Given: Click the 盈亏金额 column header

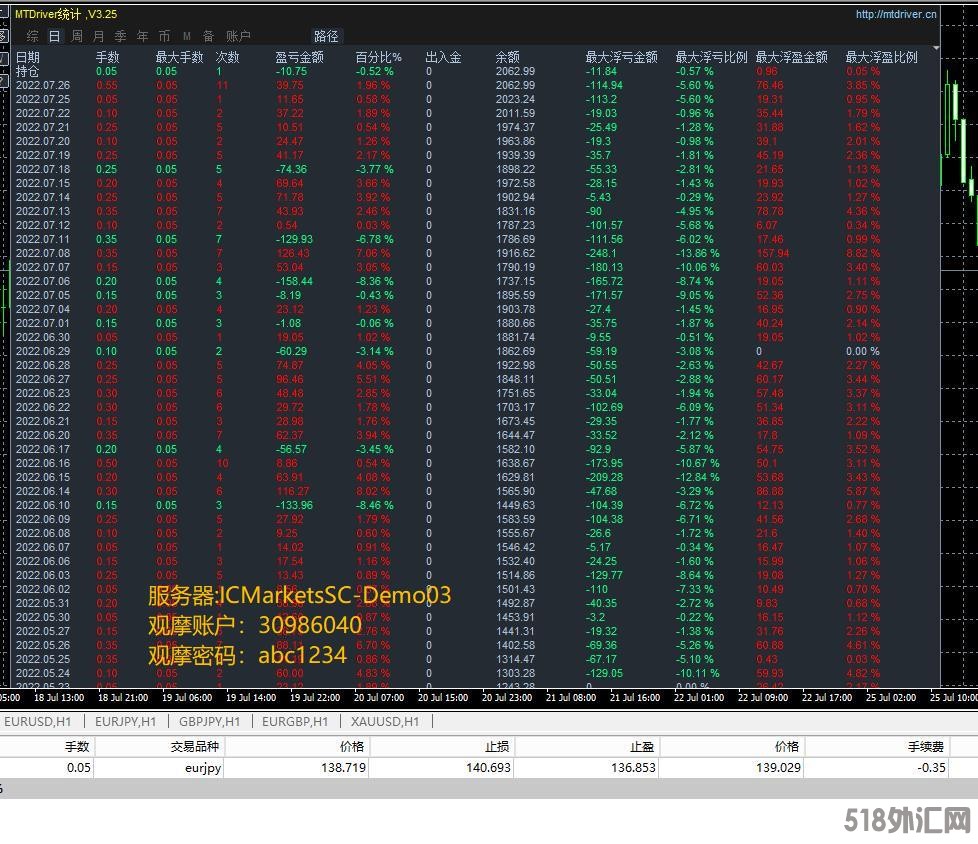Looking at the screenshot, I should click(x=299, y=57).
